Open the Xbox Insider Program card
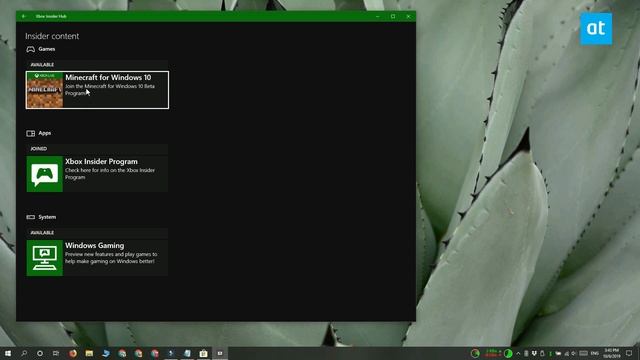Viewport: 640px width, 360px height. click(97, 174)
